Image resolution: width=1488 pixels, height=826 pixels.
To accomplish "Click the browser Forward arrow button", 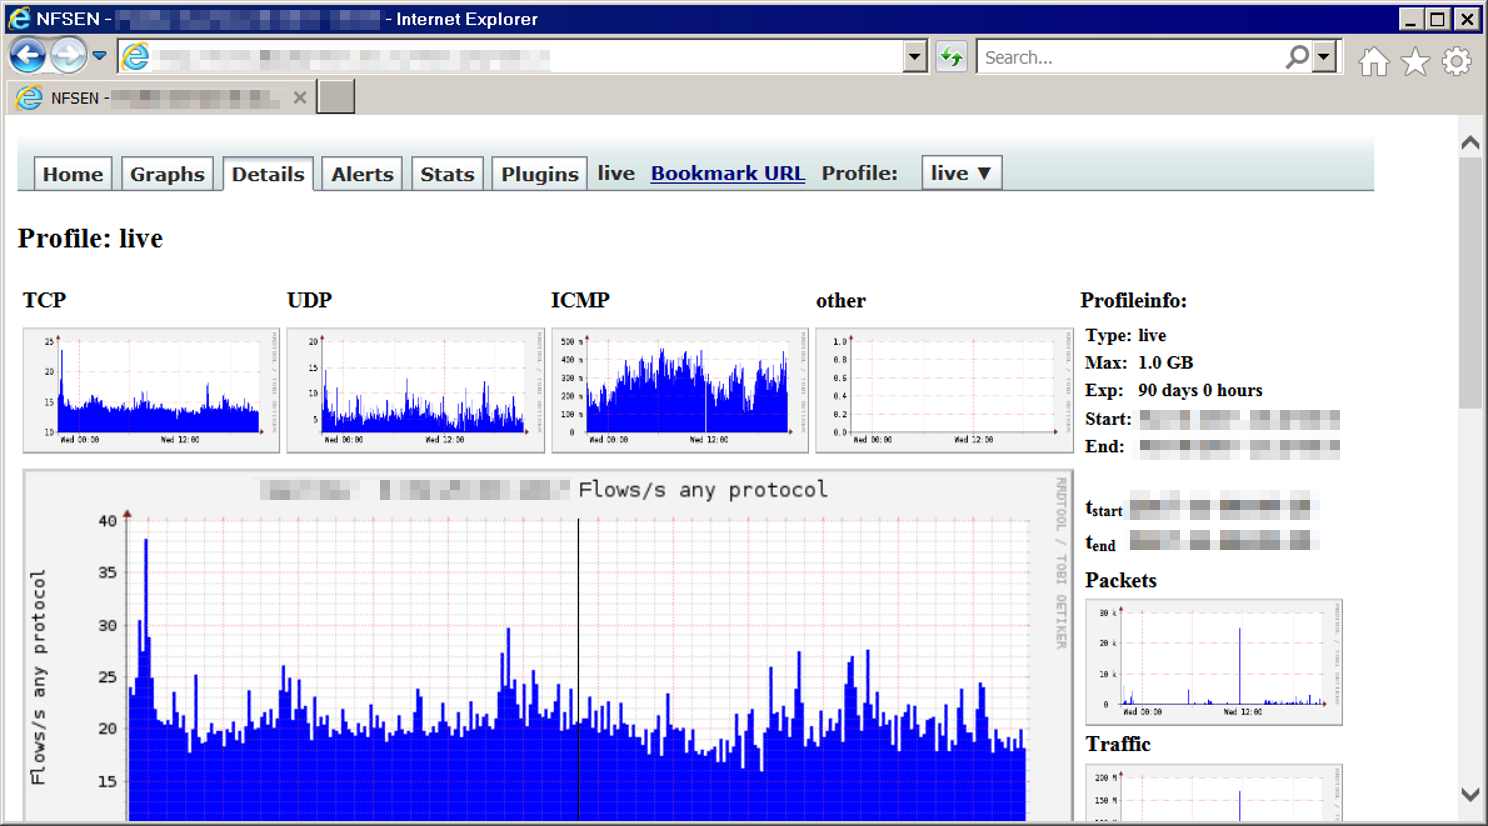I will [x=68, y=56].
